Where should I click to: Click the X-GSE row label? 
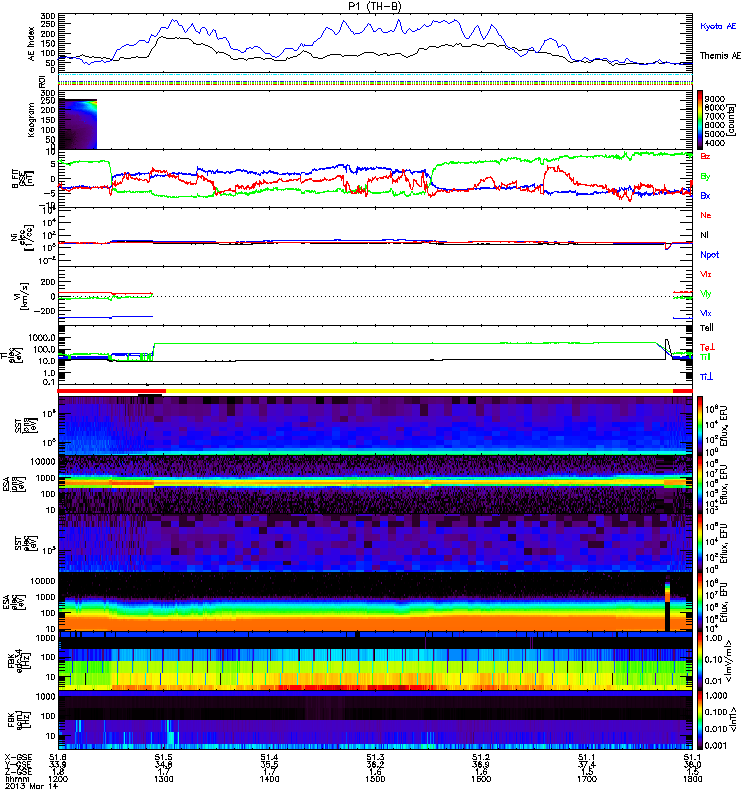pos(18,757)
